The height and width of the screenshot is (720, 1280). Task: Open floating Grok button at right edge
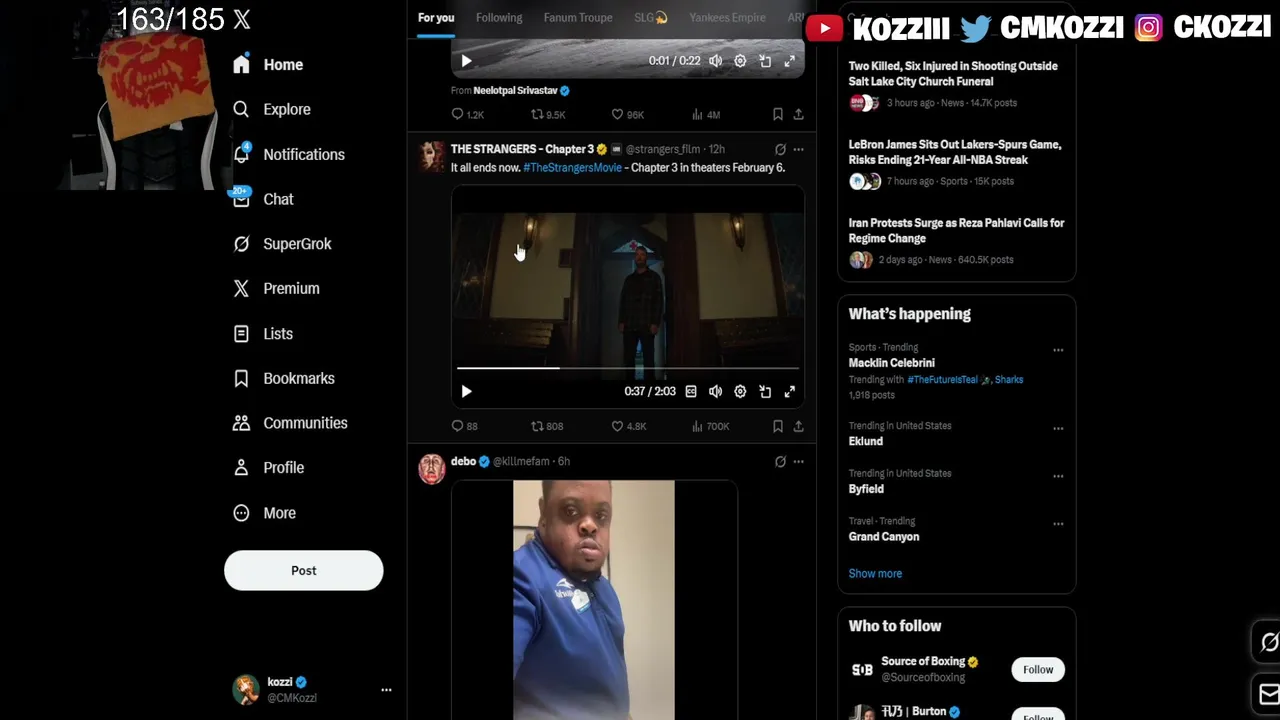pyautogui.click(x=1268, y=642)
